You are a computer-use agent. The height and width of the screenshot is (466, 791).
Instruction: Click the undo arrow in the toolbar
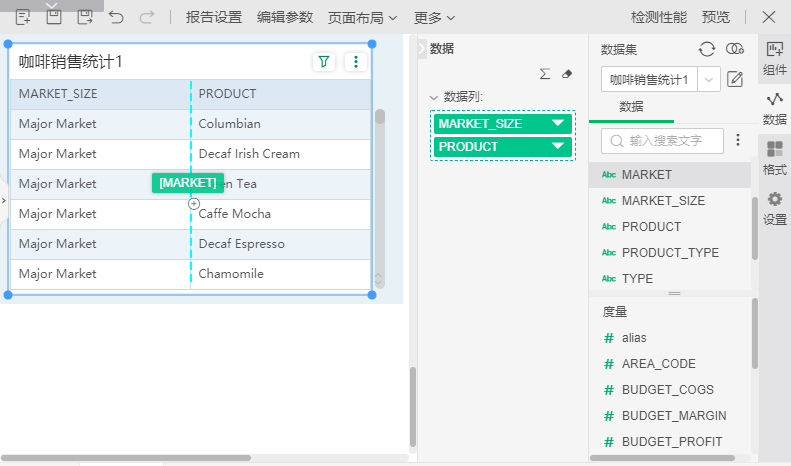(x=116, y=17)
